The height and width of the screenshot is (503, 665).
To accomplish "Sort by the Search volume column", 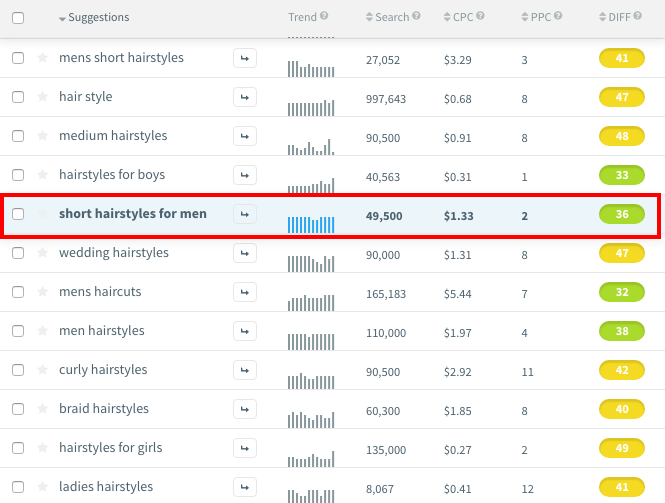I will point(391,18).
